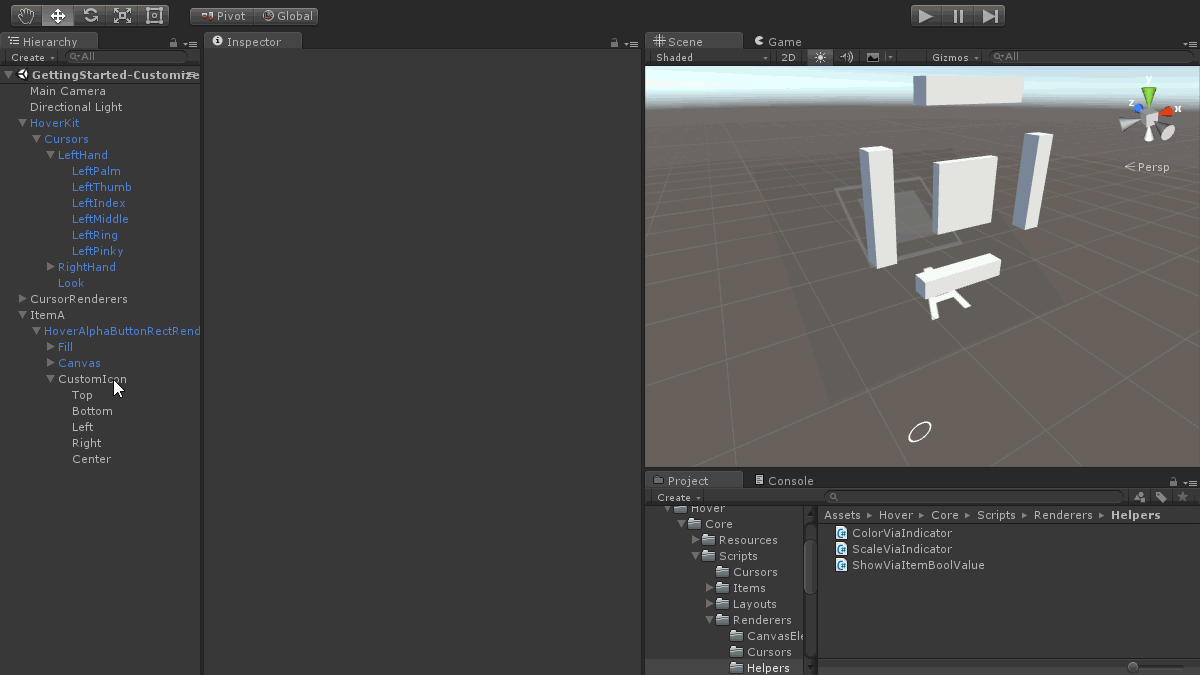
Task: Click the Create button in Hierarchy
Action: [x=32, y=58]
